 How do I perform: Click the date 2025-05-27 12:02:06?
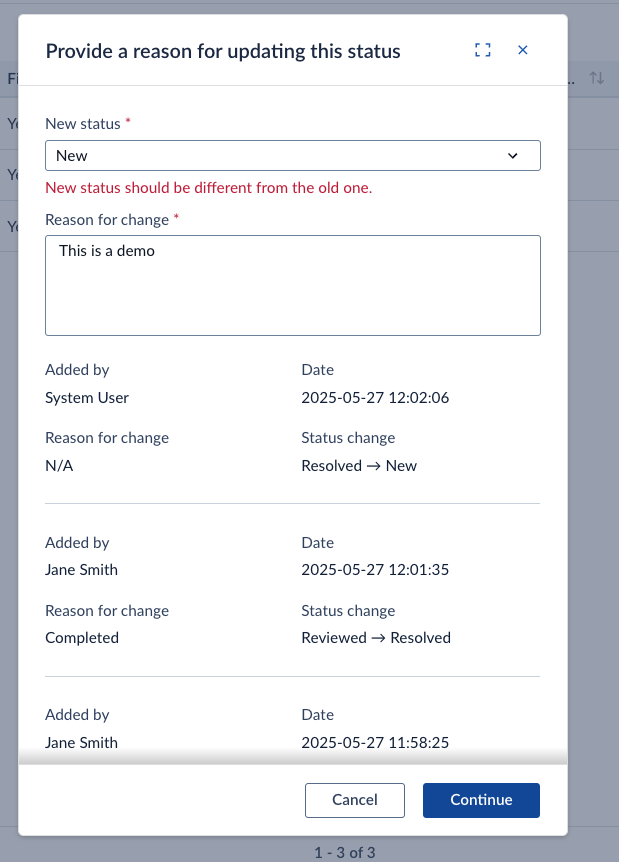click(x=375, y=397)
